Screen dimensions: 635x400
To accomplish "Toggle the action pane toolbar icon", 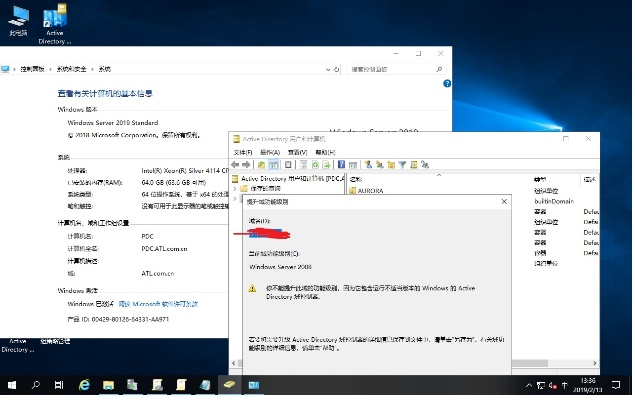I will coord(353,164).
